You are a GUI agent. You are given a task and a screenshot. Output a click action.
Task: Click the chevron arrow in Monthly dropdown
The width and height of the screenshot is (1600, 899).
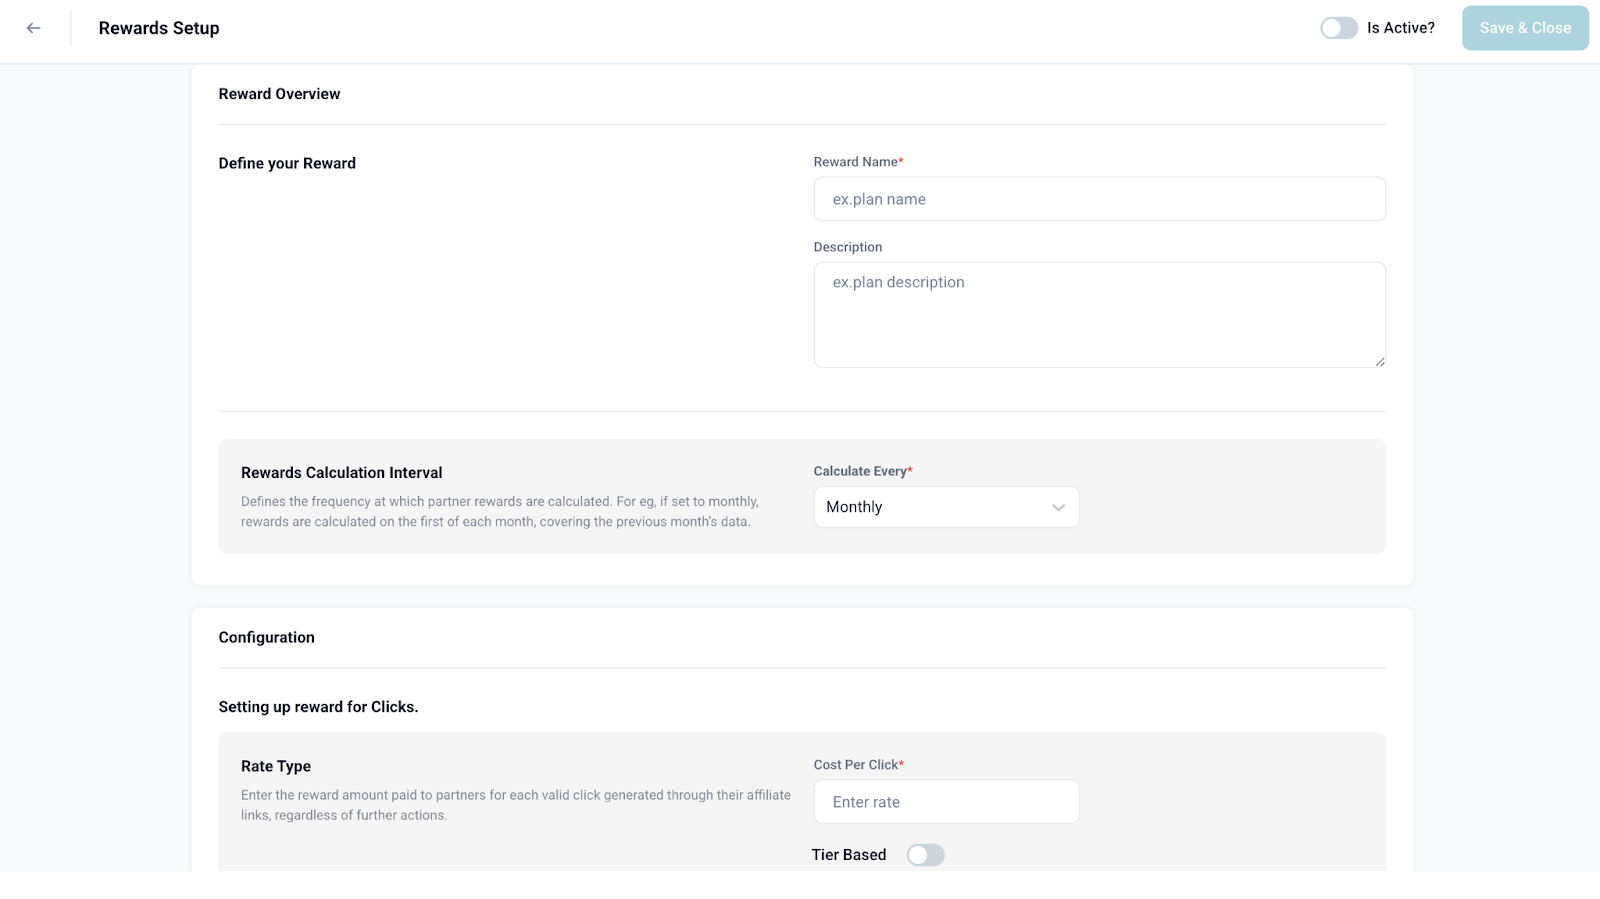tap(1058, 508)
